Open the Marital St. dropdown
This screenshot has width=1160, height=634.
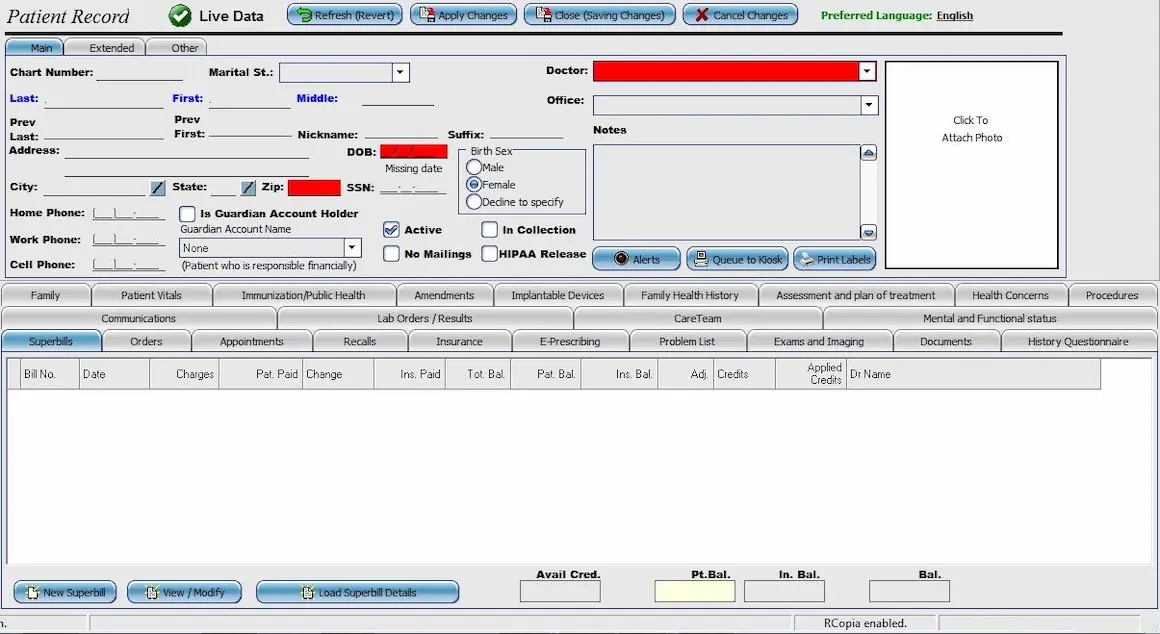(x=399, y=71)
